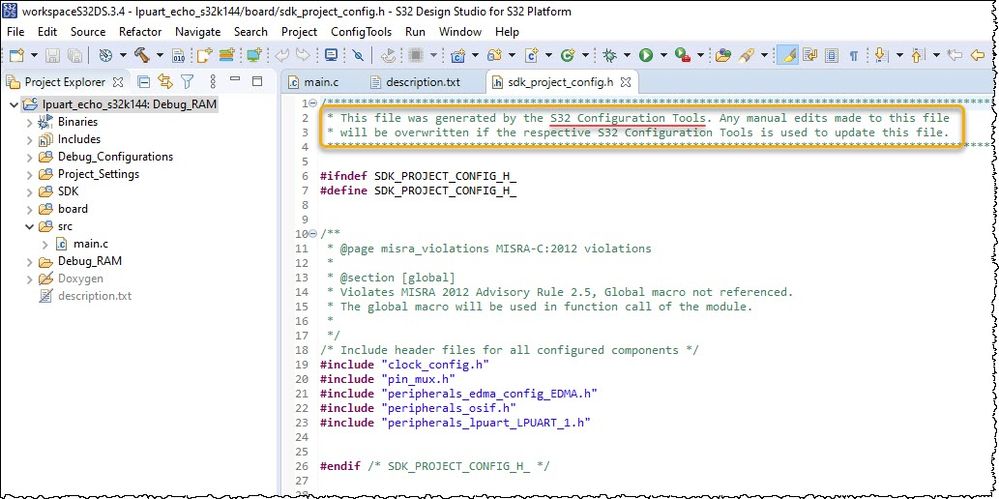Image resolution: width=999 pixels, height=499 pixels.
Task: Click the new C++ class icon
Action: 568,55
